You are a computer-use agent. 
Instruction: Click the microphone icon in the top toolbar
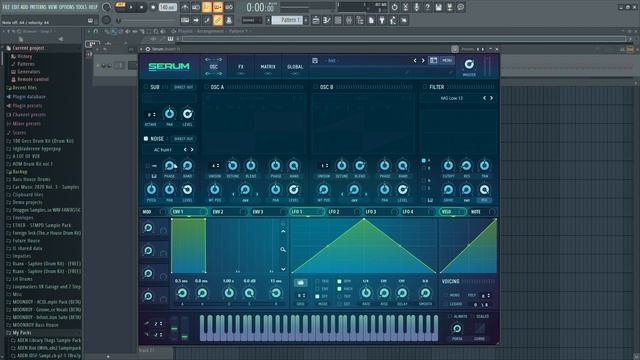click(x=416, y=7)
